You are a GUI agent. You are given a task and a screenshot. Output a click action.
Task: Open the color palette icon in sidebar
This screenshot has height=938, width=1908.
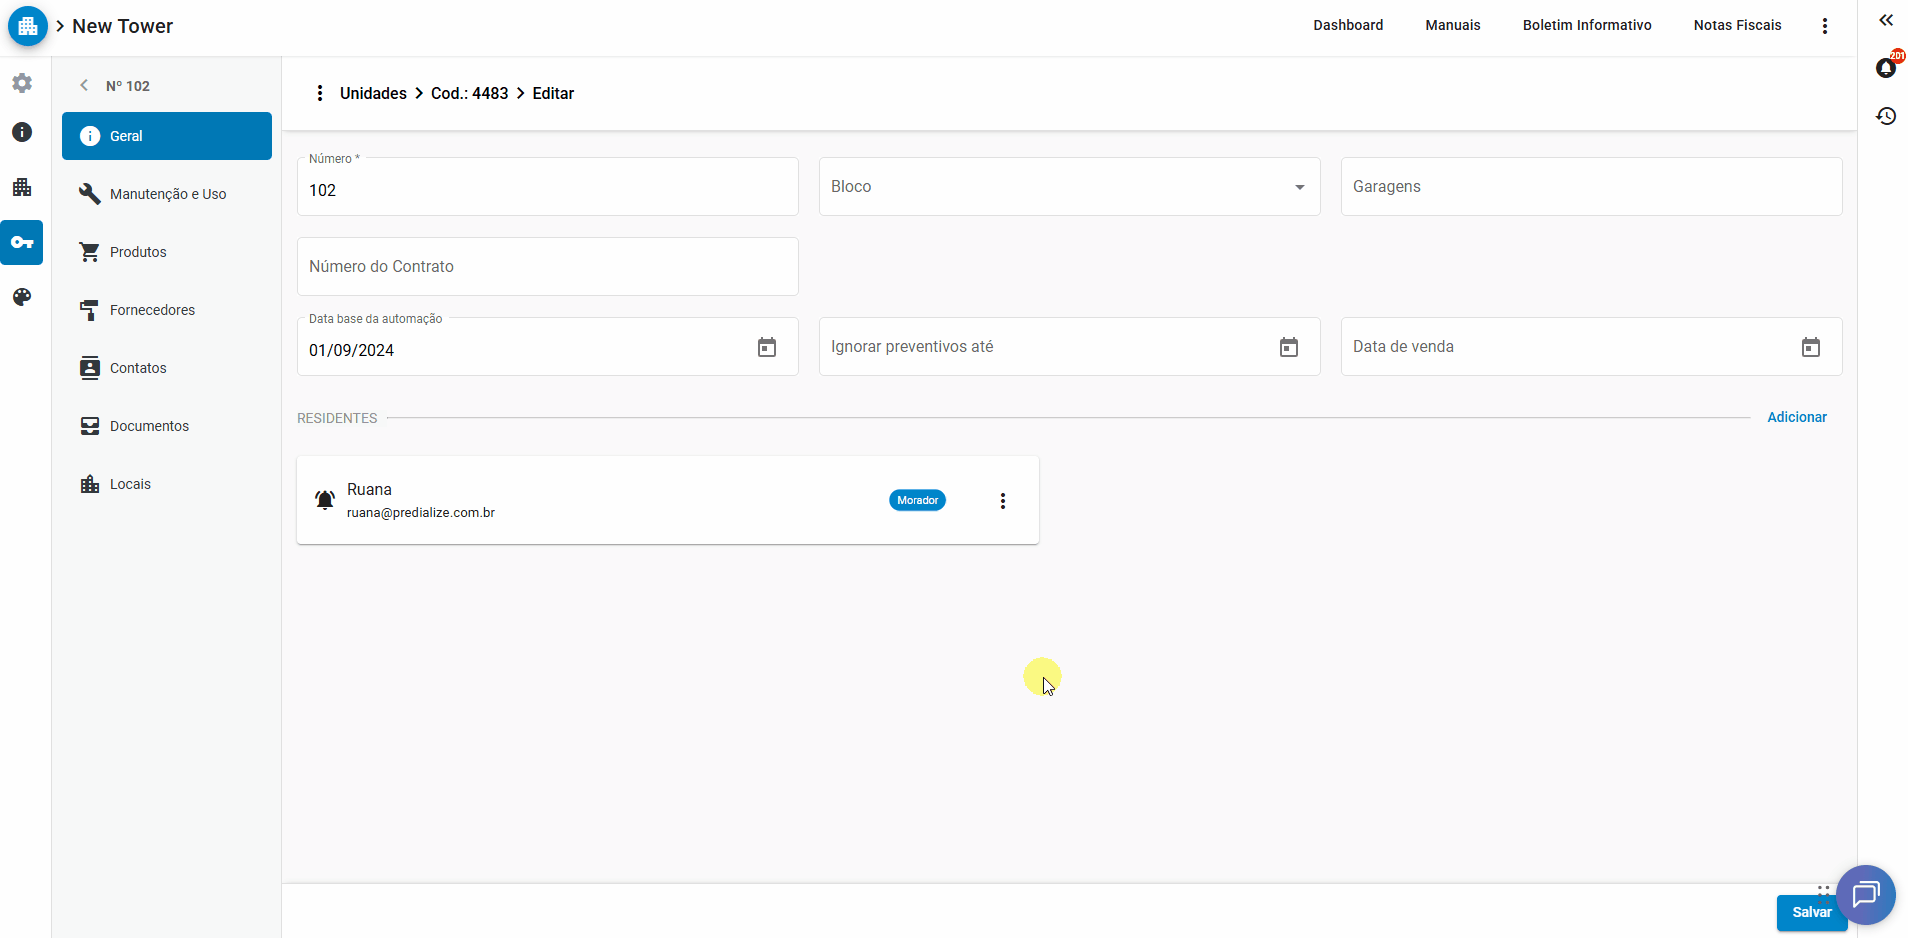tap(22, 297)
